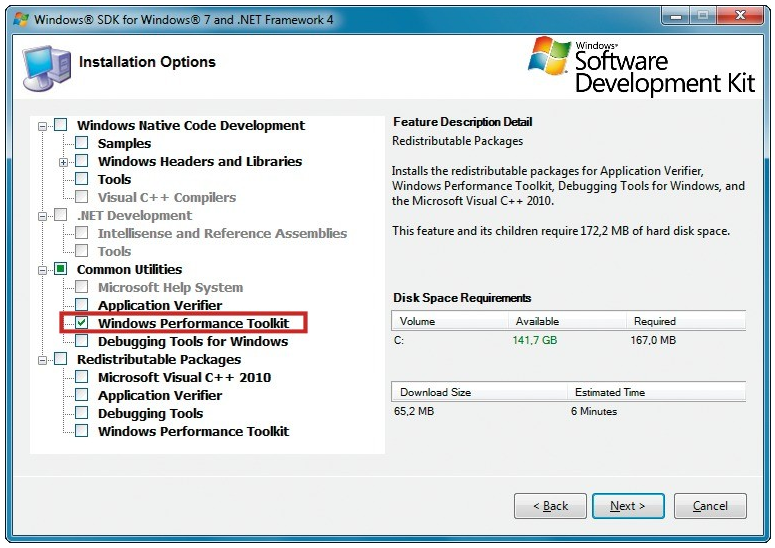The width and height of the screenshot is (775, 548).
Task: Proceed by clicking Next
Action: 628,506
